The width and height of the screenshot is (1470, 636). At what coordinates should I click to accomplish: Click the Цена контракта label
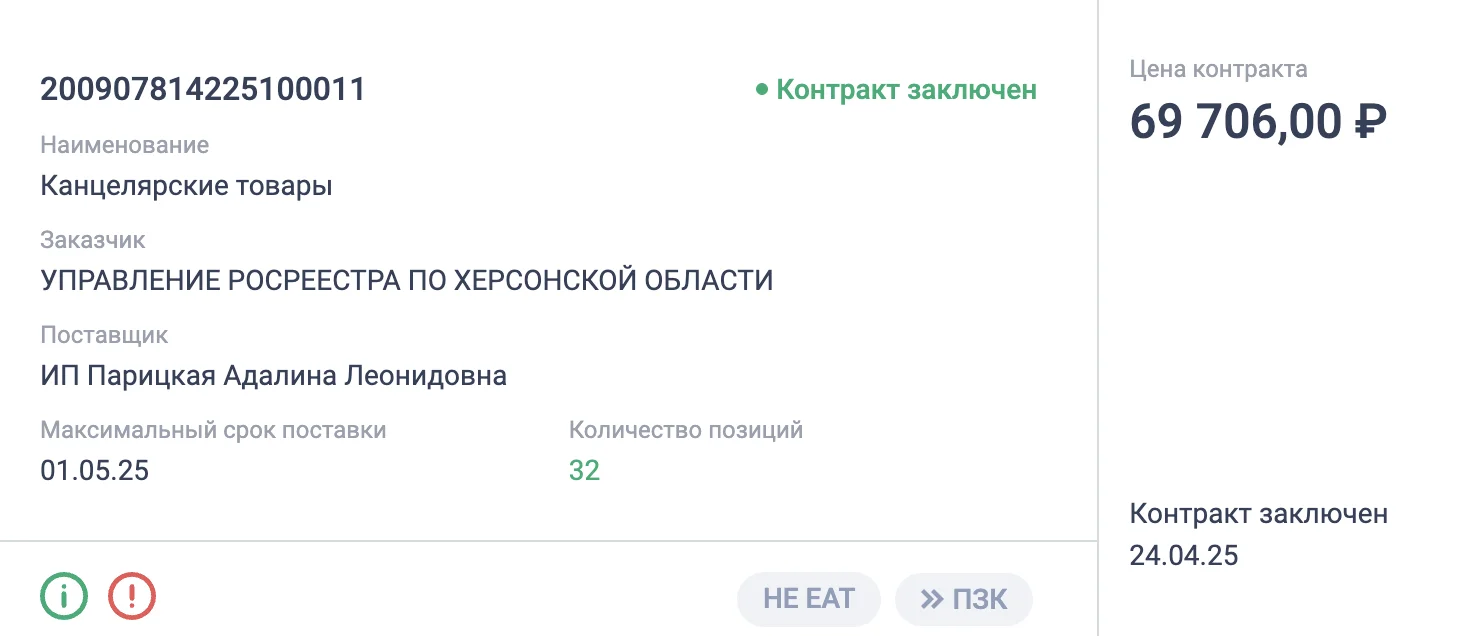point(1218,69)
